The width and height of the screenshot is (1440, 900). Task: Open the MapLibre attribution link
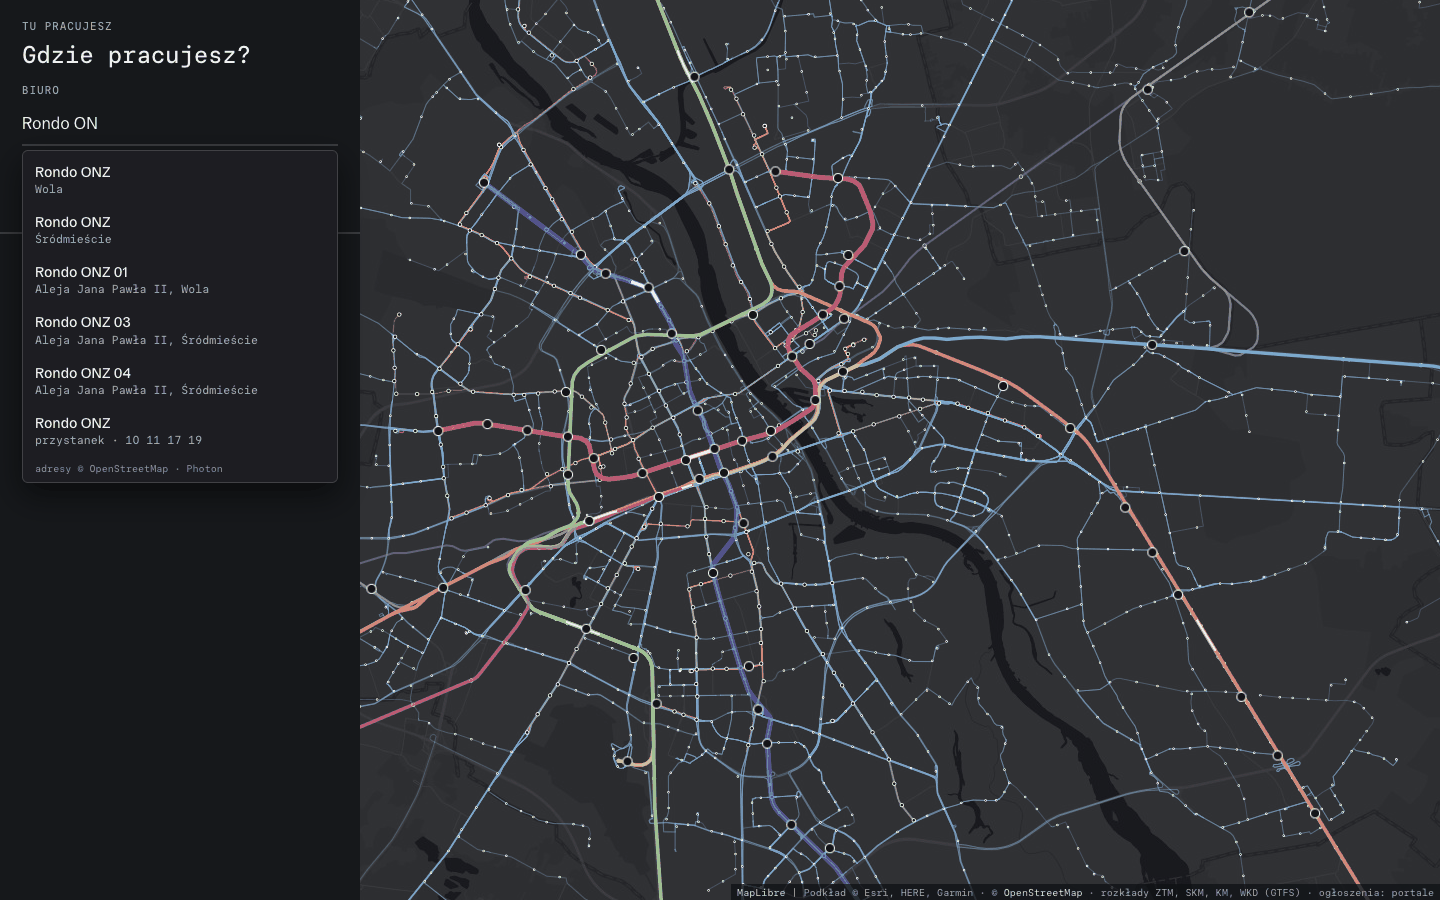(761, 893)
